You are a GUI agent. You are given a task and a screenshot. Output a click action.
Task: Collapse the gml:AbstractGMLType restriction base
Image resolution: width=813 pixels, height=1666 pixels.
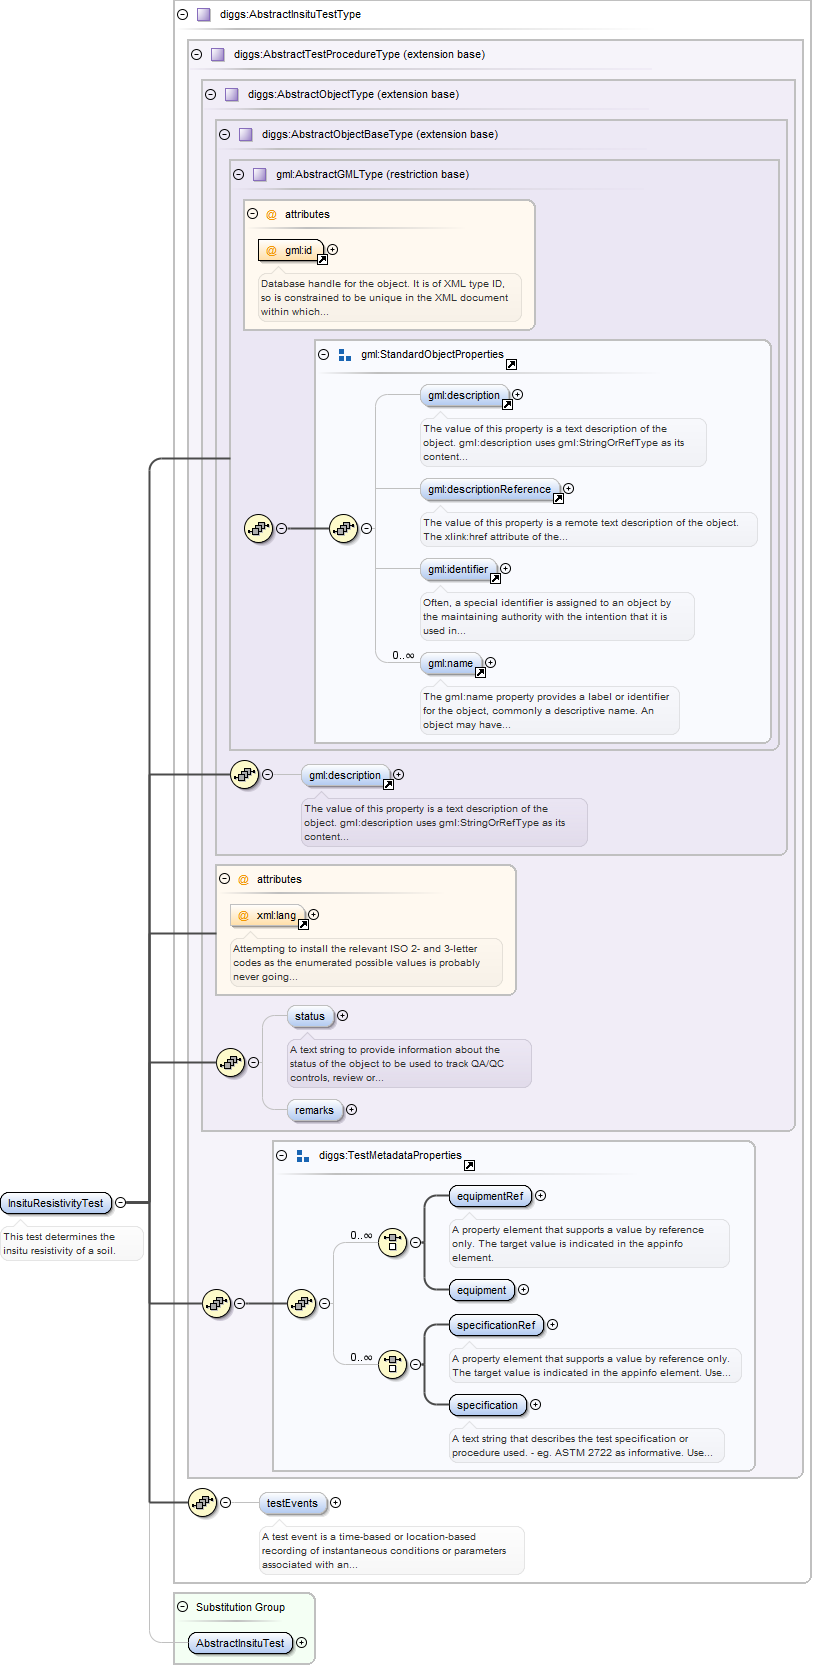[238, 174]
